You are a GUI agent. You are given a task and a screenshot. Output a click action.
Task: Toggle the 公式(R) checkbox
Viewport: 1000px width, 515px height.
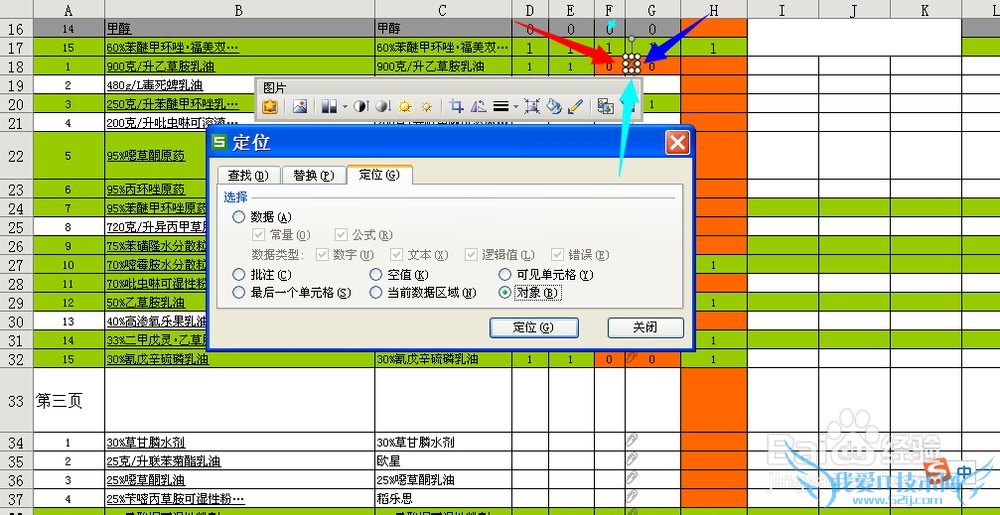tap(341, 235)
